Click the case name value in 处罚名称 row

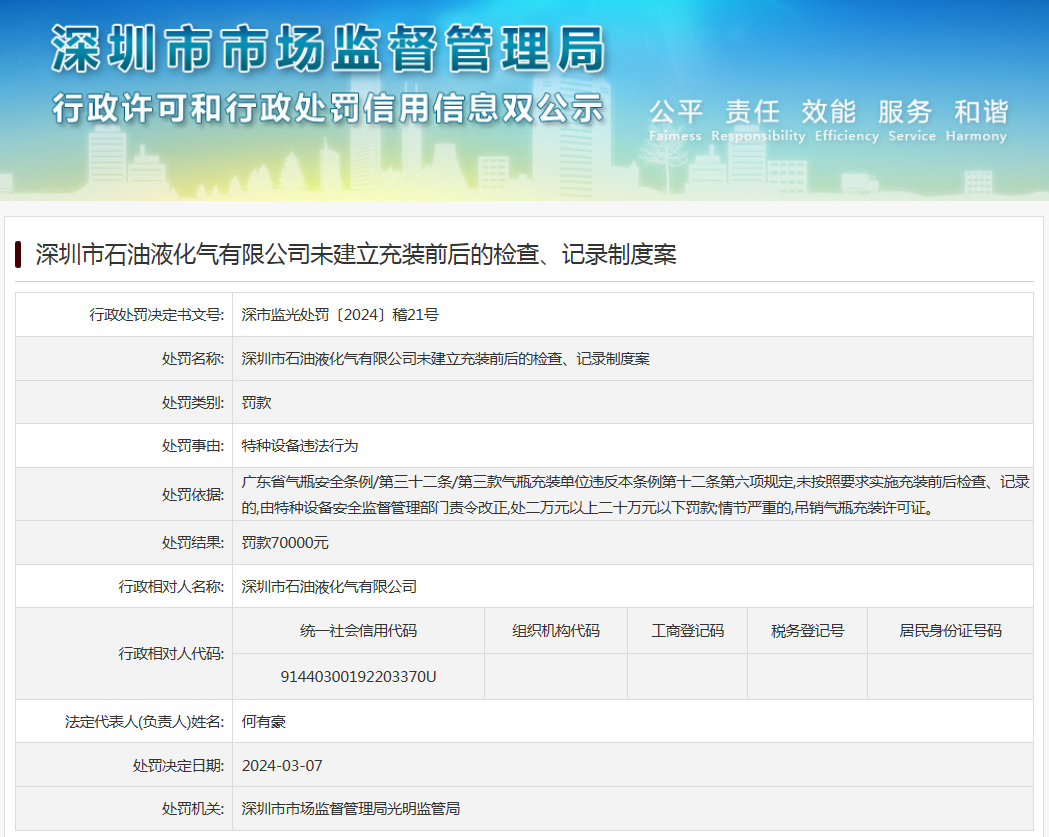(x=446, y=359)
